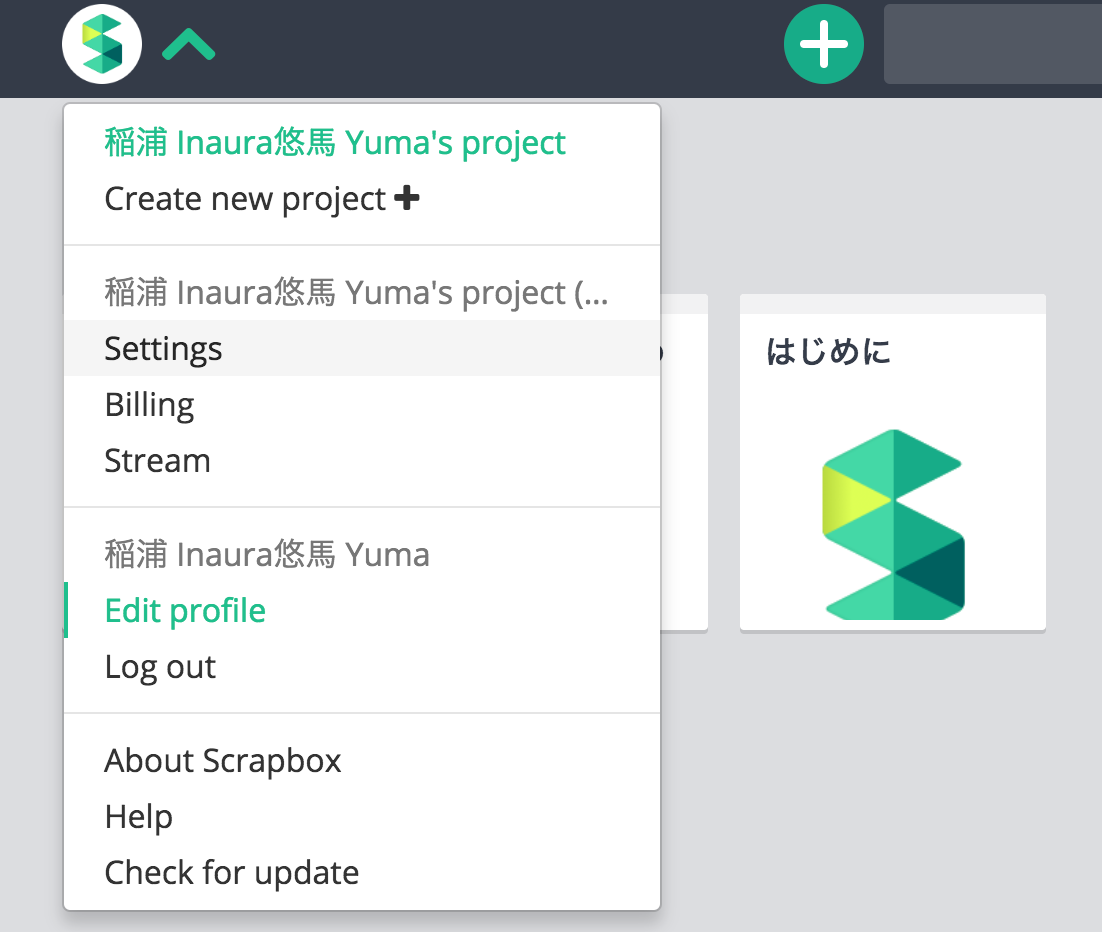Open the はじめに page card
The height and width of the screenshot is (932, 1102).
click(893, 462)
